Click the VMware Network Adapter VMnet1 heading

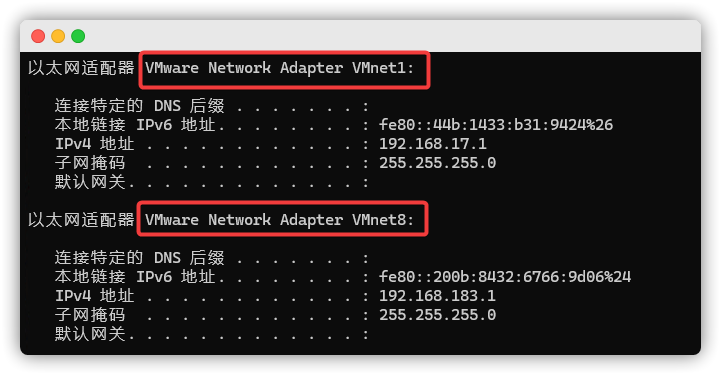coord(280,68)
